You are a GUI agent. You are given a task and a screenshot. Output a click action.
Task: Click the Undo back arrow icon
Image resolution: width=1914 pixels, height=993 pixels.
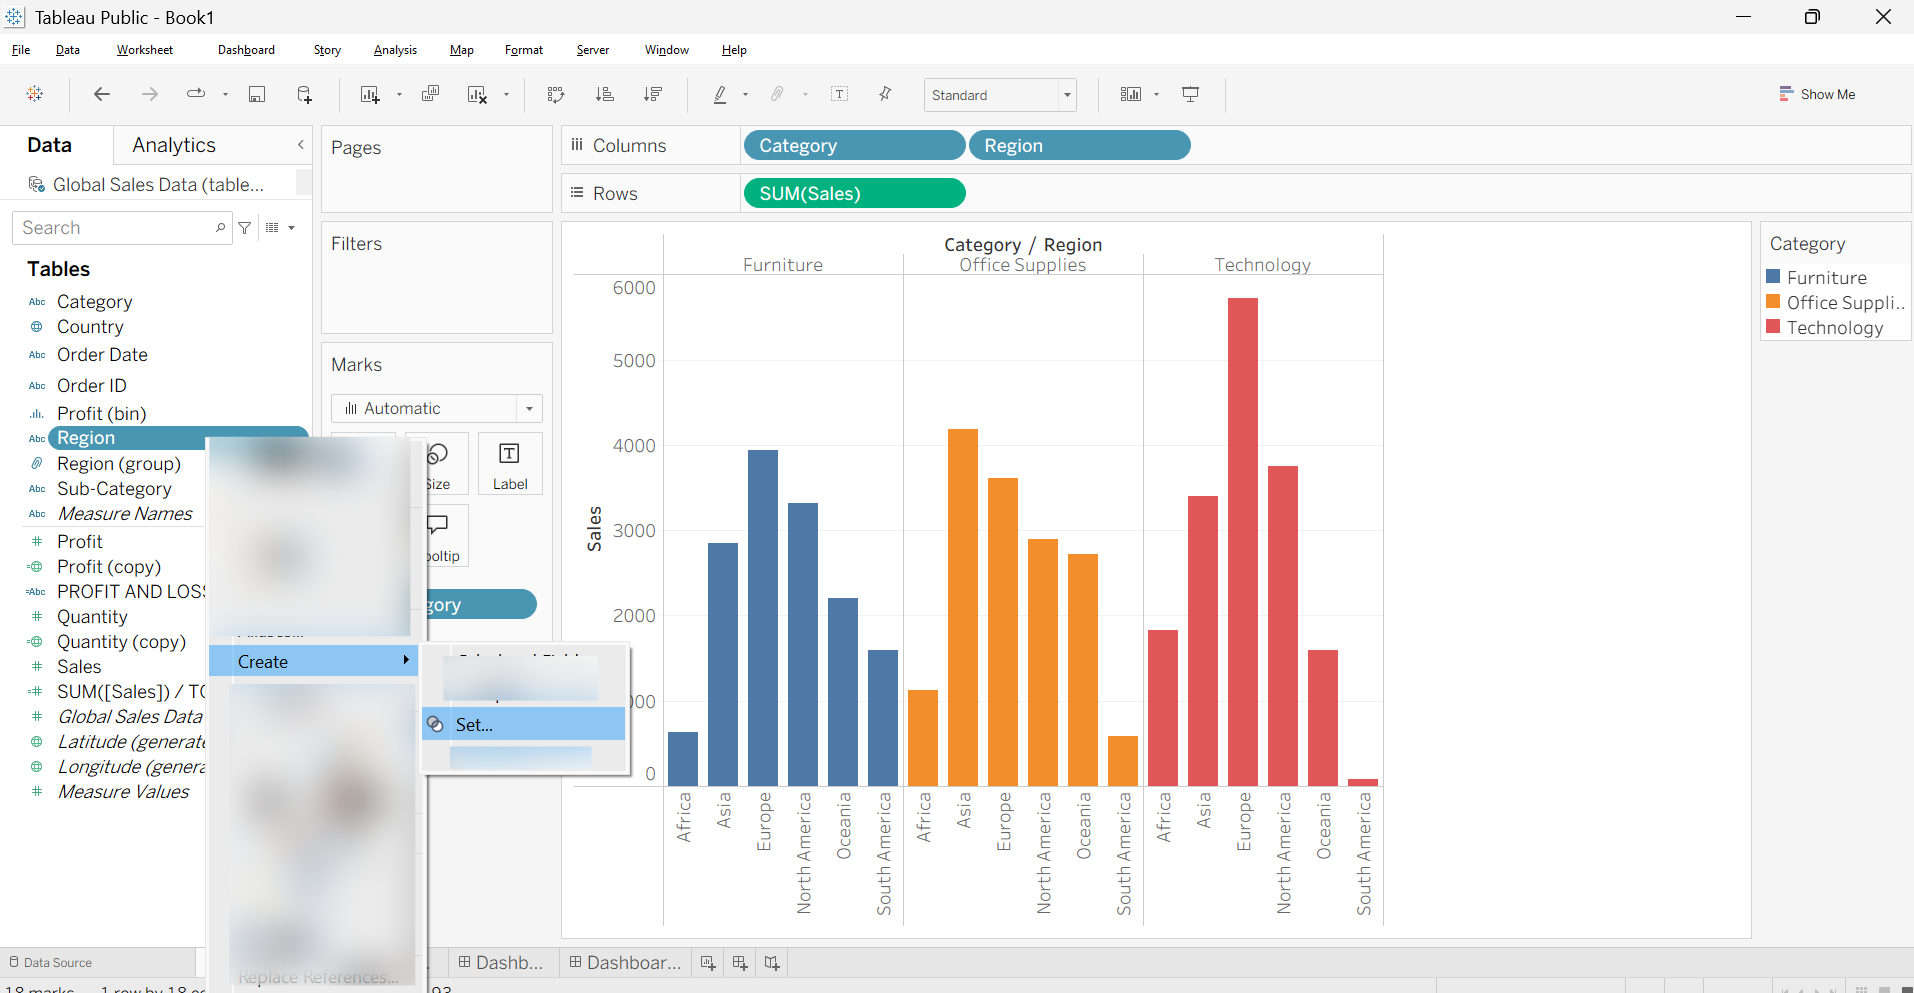[101, 94]
